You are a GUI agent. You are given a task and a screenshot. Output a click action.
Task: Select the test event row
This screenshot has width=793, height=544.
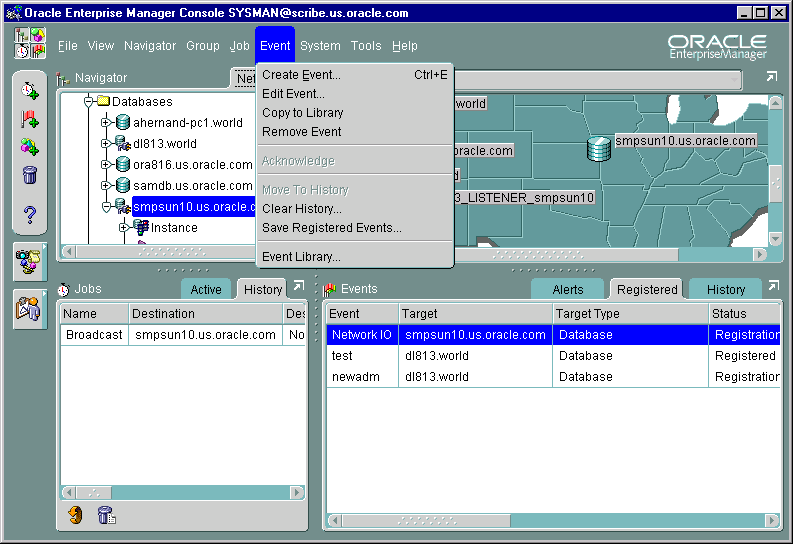343,356
